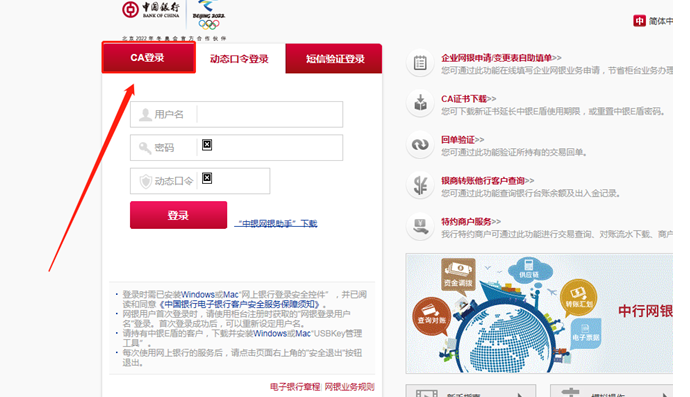Click the Windows link in security control note
The height and width of the screenshot is (397, 690).
click(198, 294)
